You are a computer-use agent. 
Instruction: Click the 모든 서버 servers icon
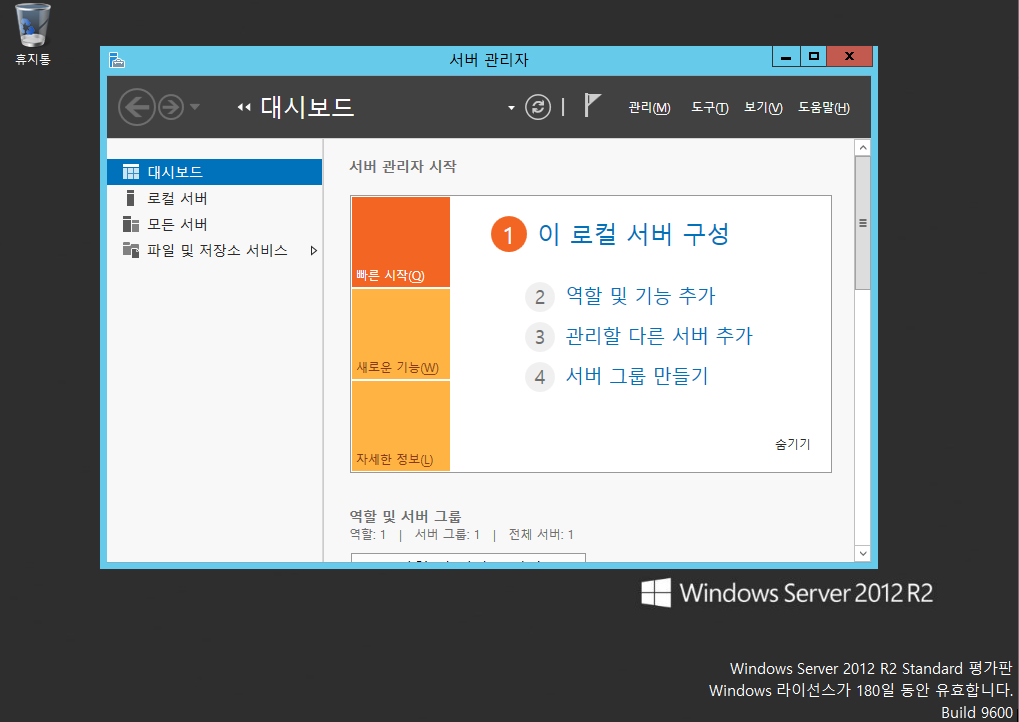click(131, 224)
